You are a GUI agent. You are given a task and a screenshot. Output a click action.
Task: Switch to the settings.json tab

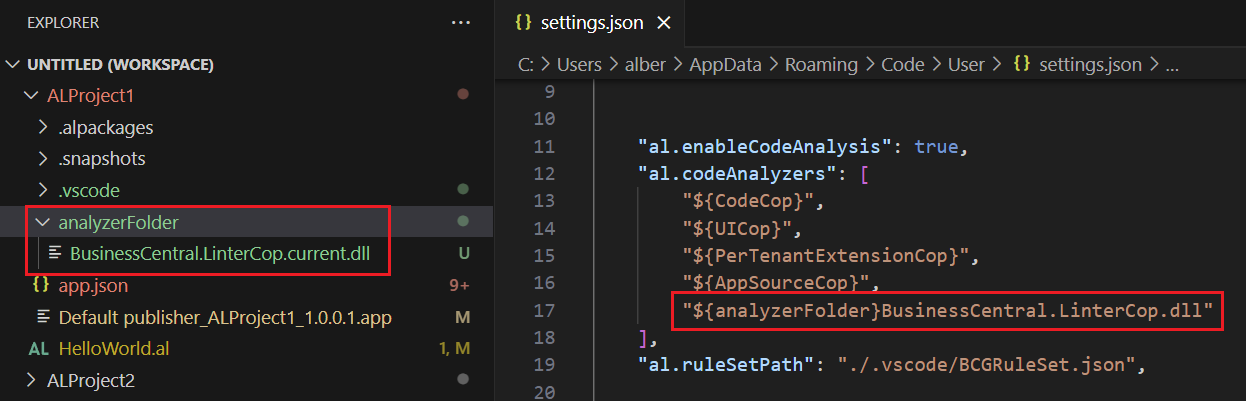pos(592,22)
